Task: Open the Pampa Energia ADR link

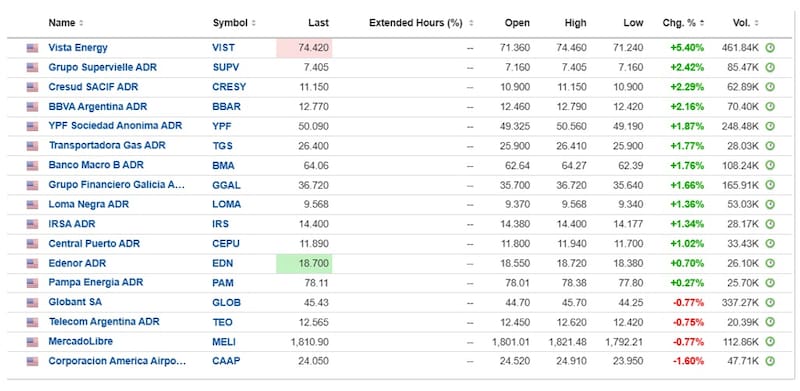Action: pyautogui.click(x=96, y=282)
